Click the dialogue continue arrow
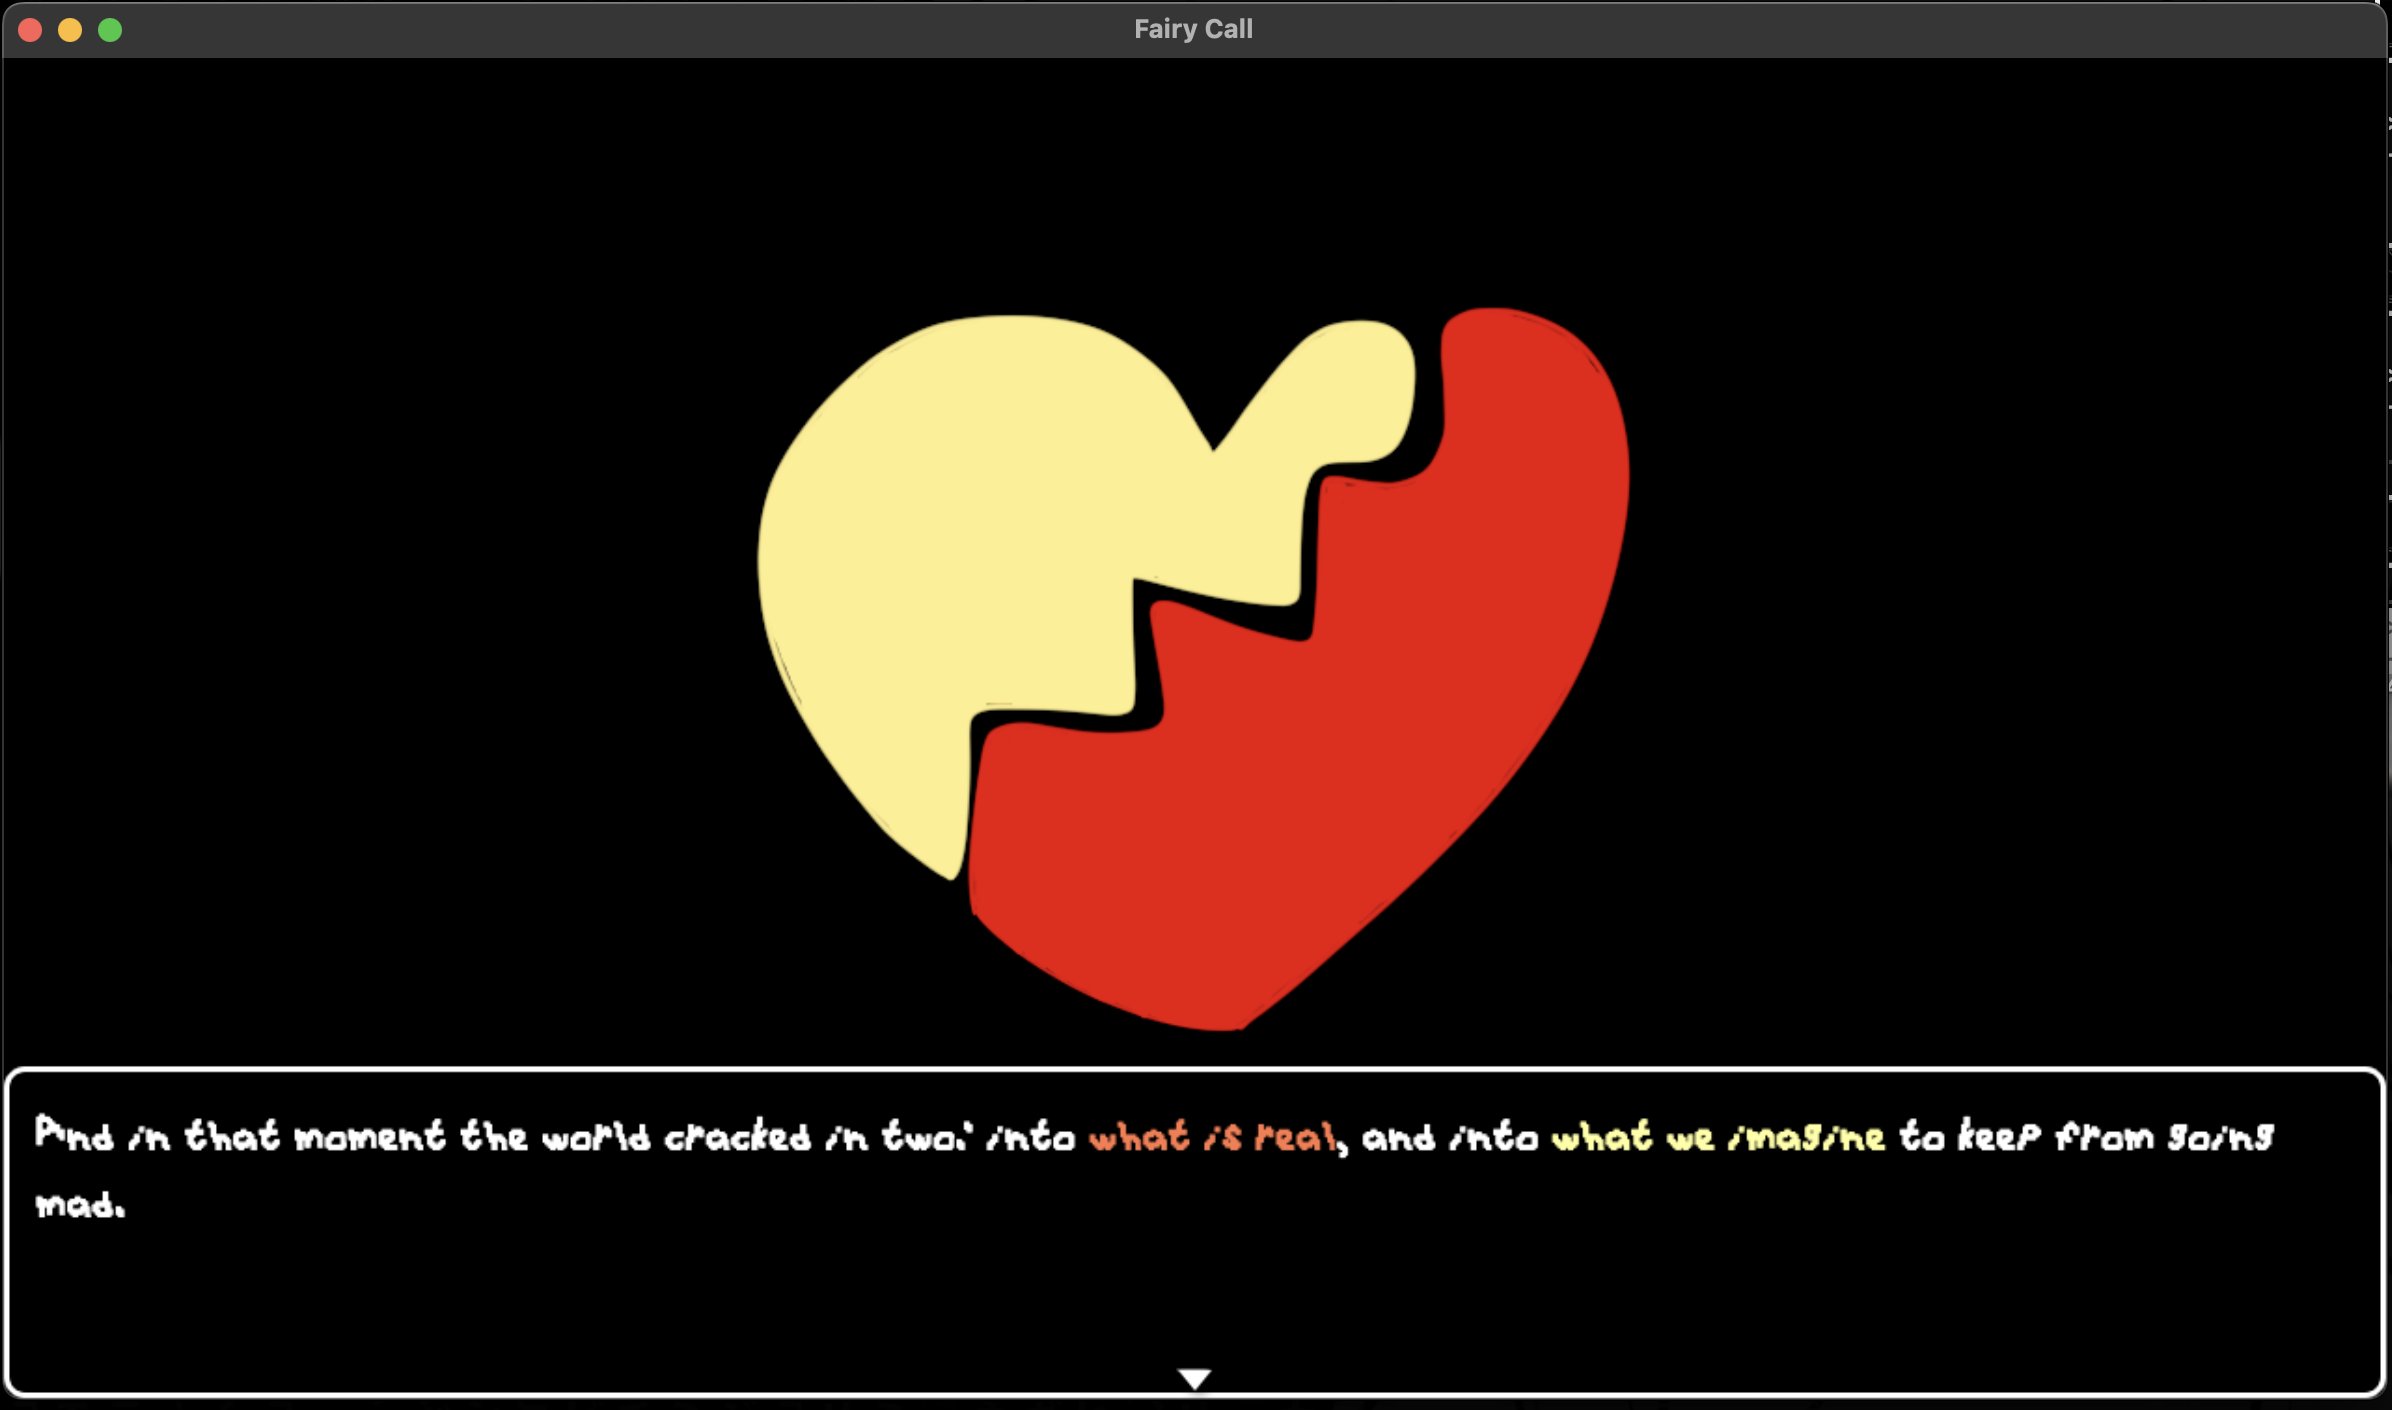This screenshot has height=1410, width=2392. (x=1195, y=1378)
